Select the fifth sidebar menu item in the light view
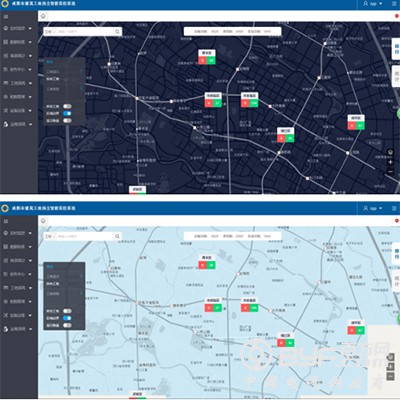The width and height of the screenshot is (400, 400). point(18,288)
